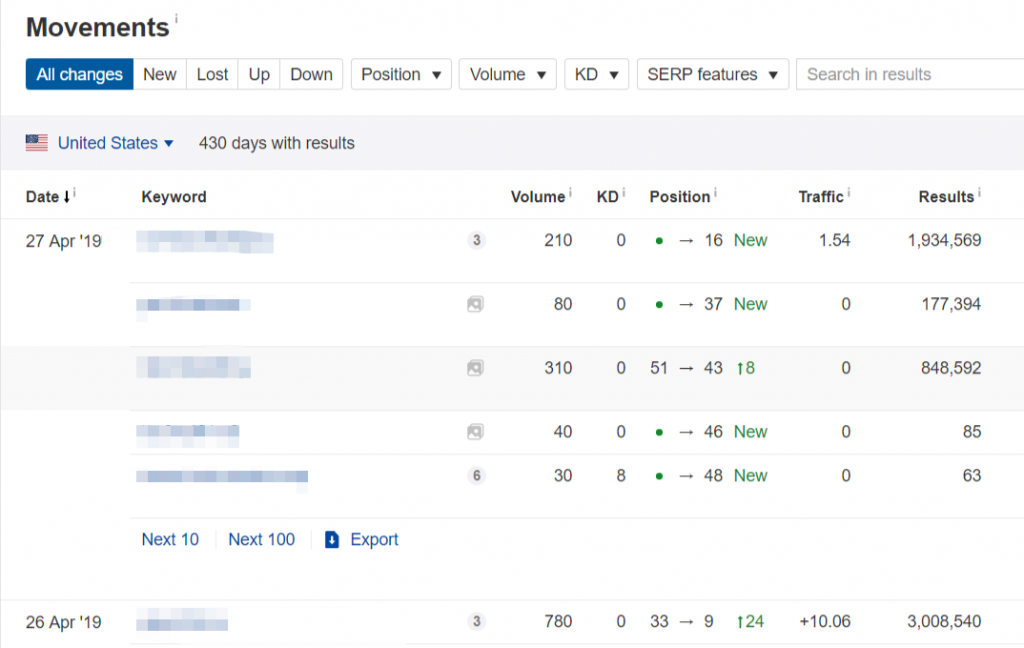
Task: Select the All changes filter
Action: point(79,74)
